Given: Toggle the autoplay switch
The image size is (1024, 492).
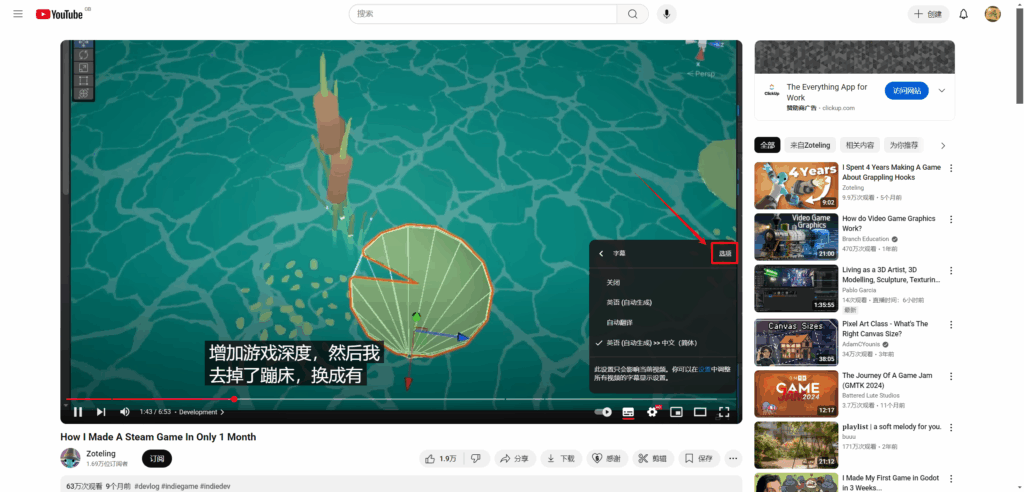Looking at the screenshot, I should tap(603, 412).
